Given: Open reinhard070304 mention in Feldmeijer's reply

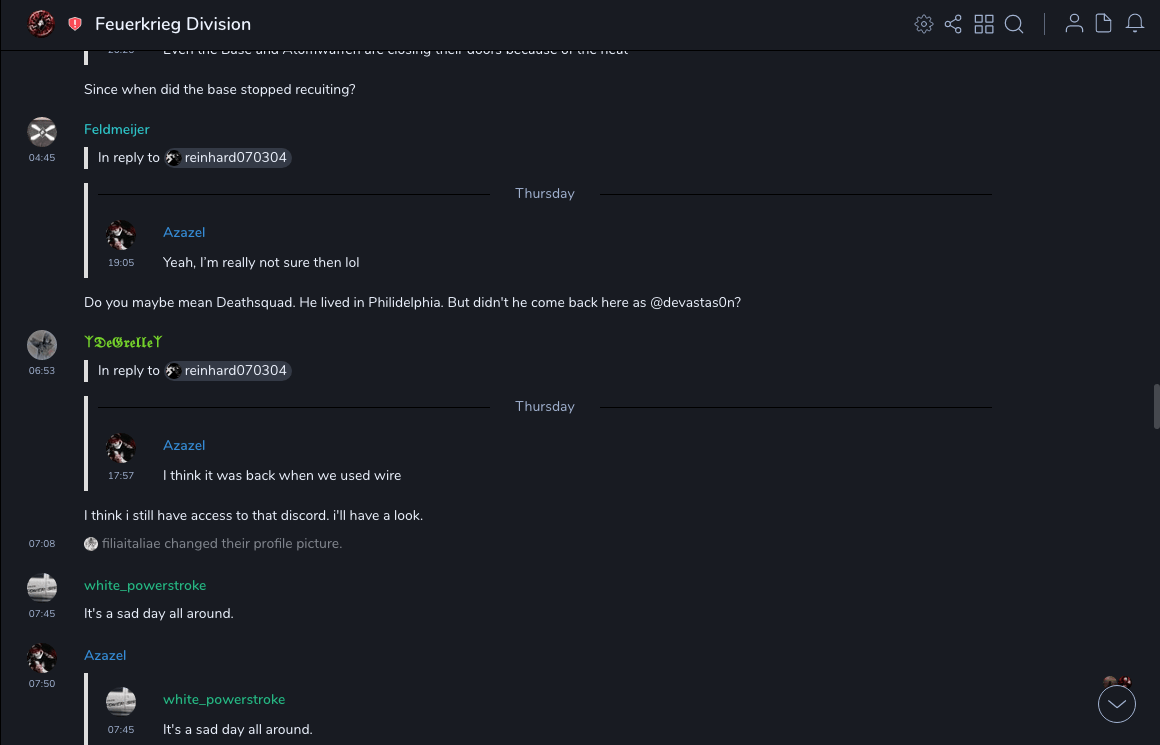Looking at the screenshot, I should click(228, 158).
